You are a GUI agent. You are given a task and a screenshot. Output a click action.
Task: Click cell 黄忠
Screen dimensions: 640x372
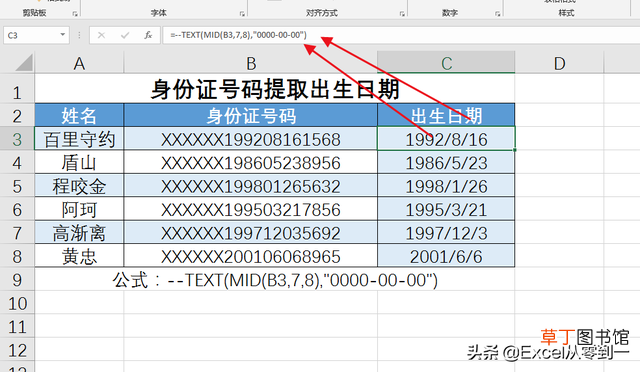click(x=79, y=256)
